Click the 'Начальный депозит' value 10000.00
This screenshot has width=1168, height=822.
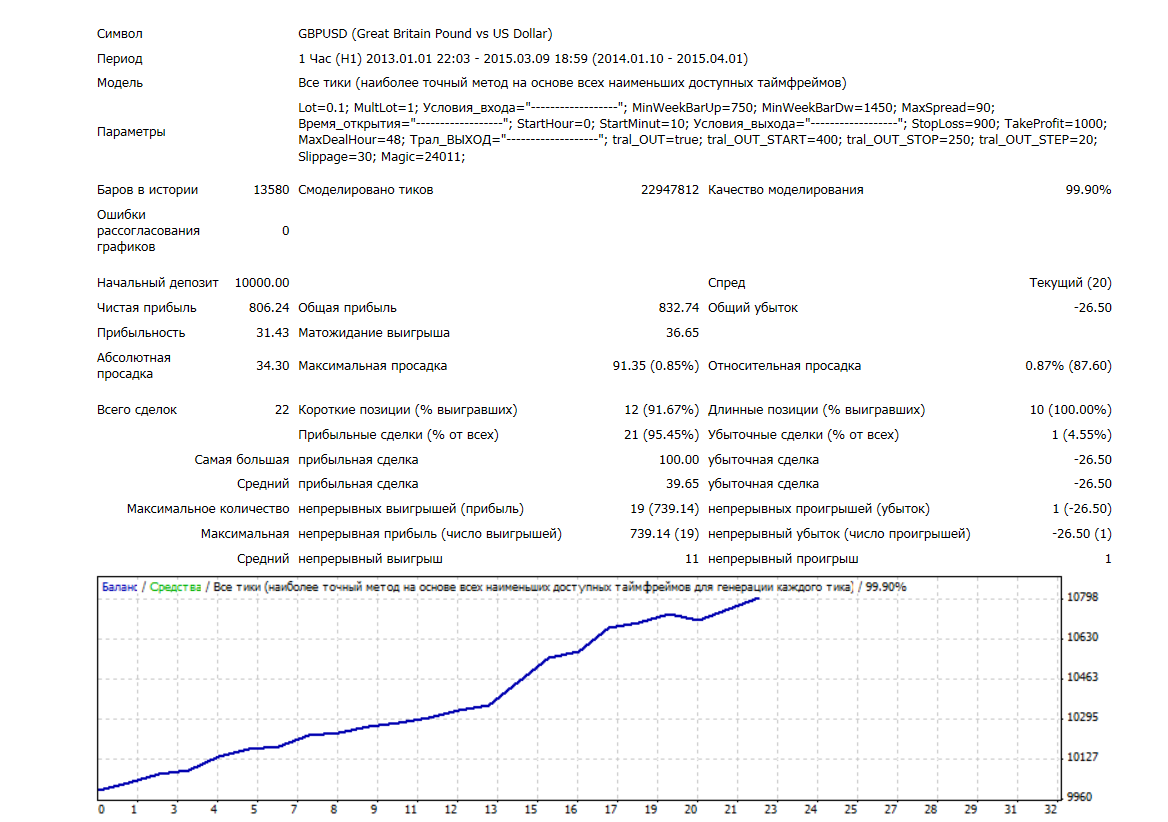[x=262, y=283]
